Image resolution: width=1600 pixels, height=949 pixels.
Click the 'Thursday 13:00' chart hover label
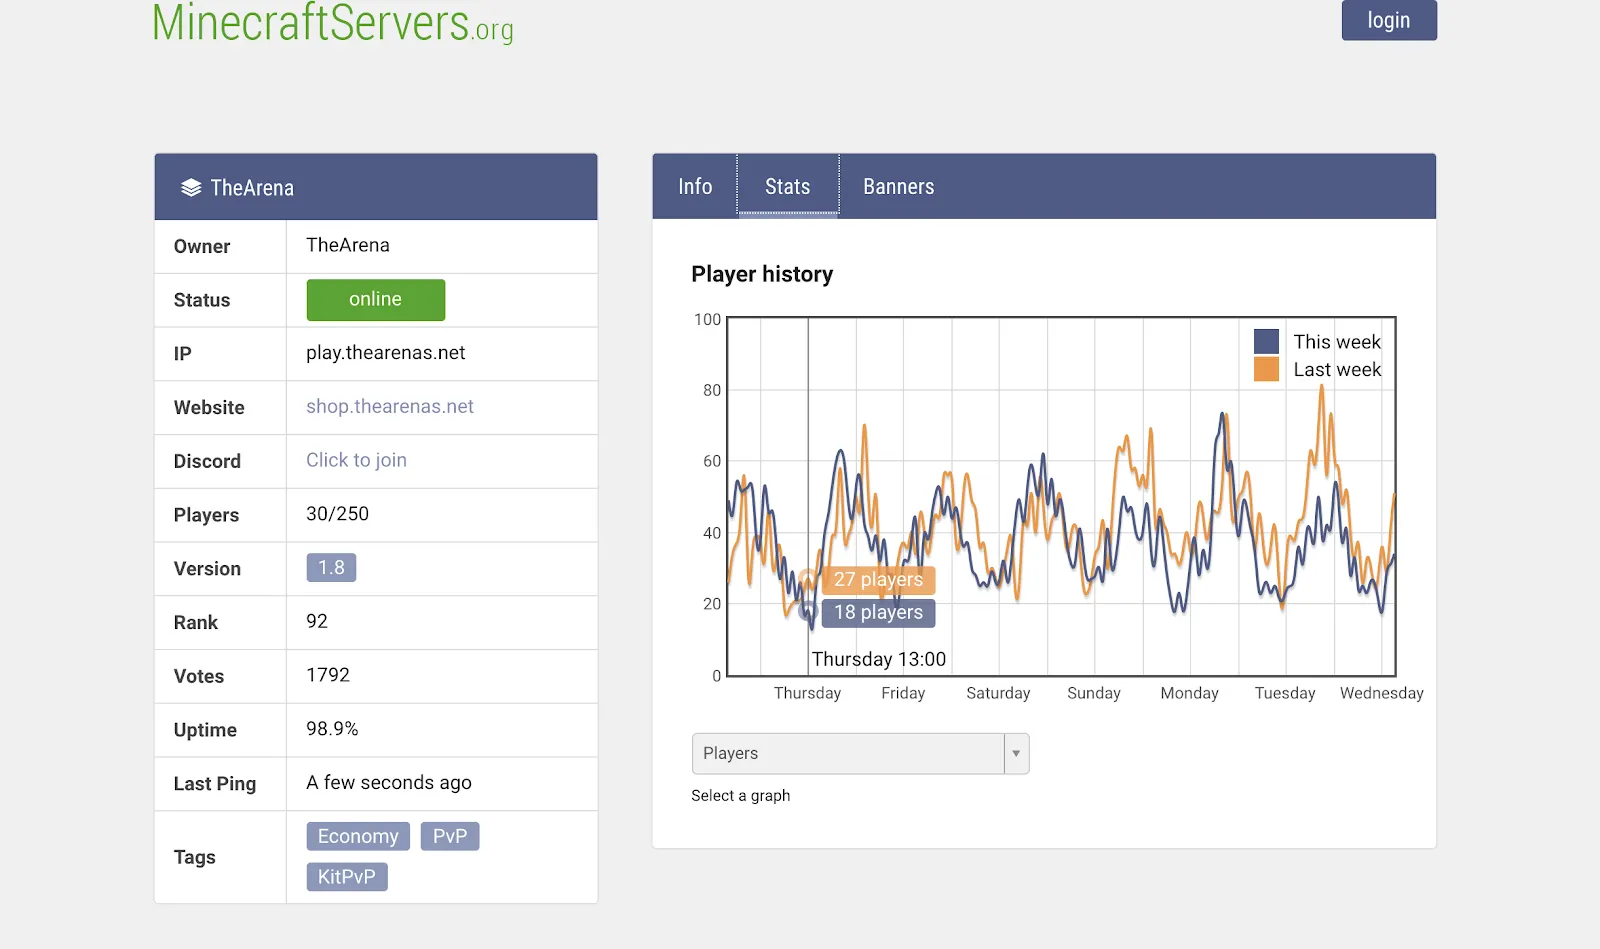click(879, 659)
